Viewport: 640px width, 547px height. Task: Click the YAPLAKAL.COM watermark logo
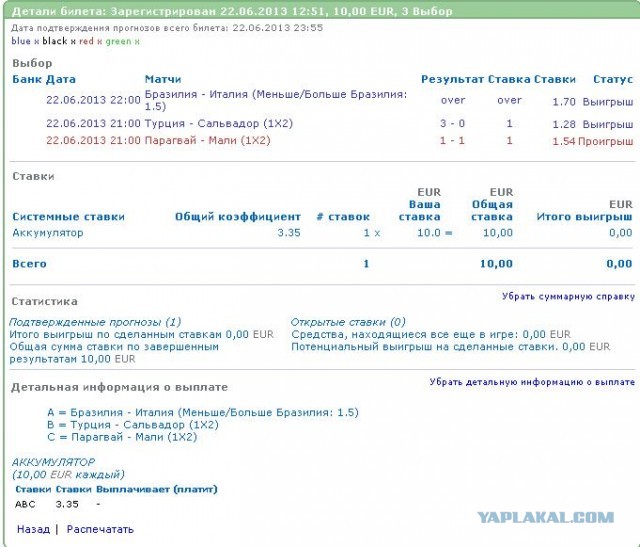544,517
